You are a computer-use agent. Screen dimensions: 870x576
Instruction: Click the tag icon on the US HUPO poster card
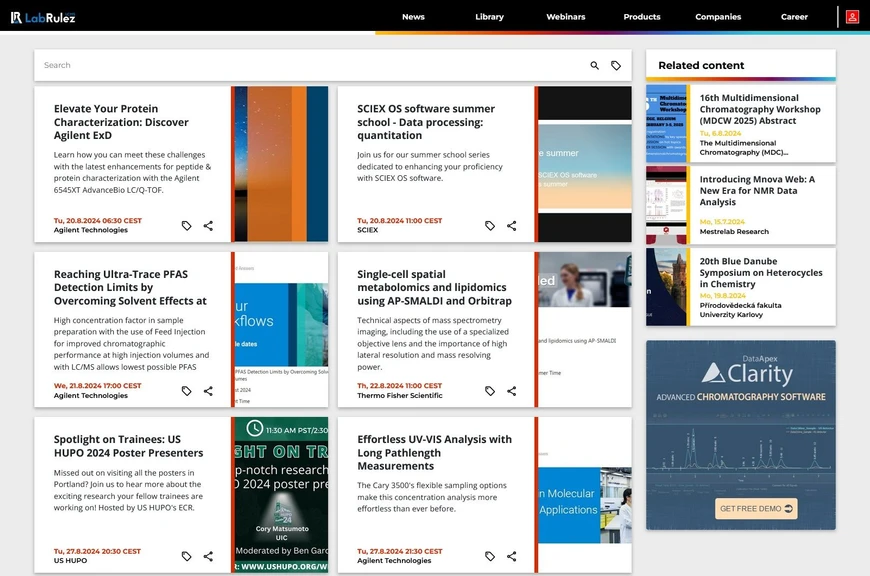pos(185,556)
